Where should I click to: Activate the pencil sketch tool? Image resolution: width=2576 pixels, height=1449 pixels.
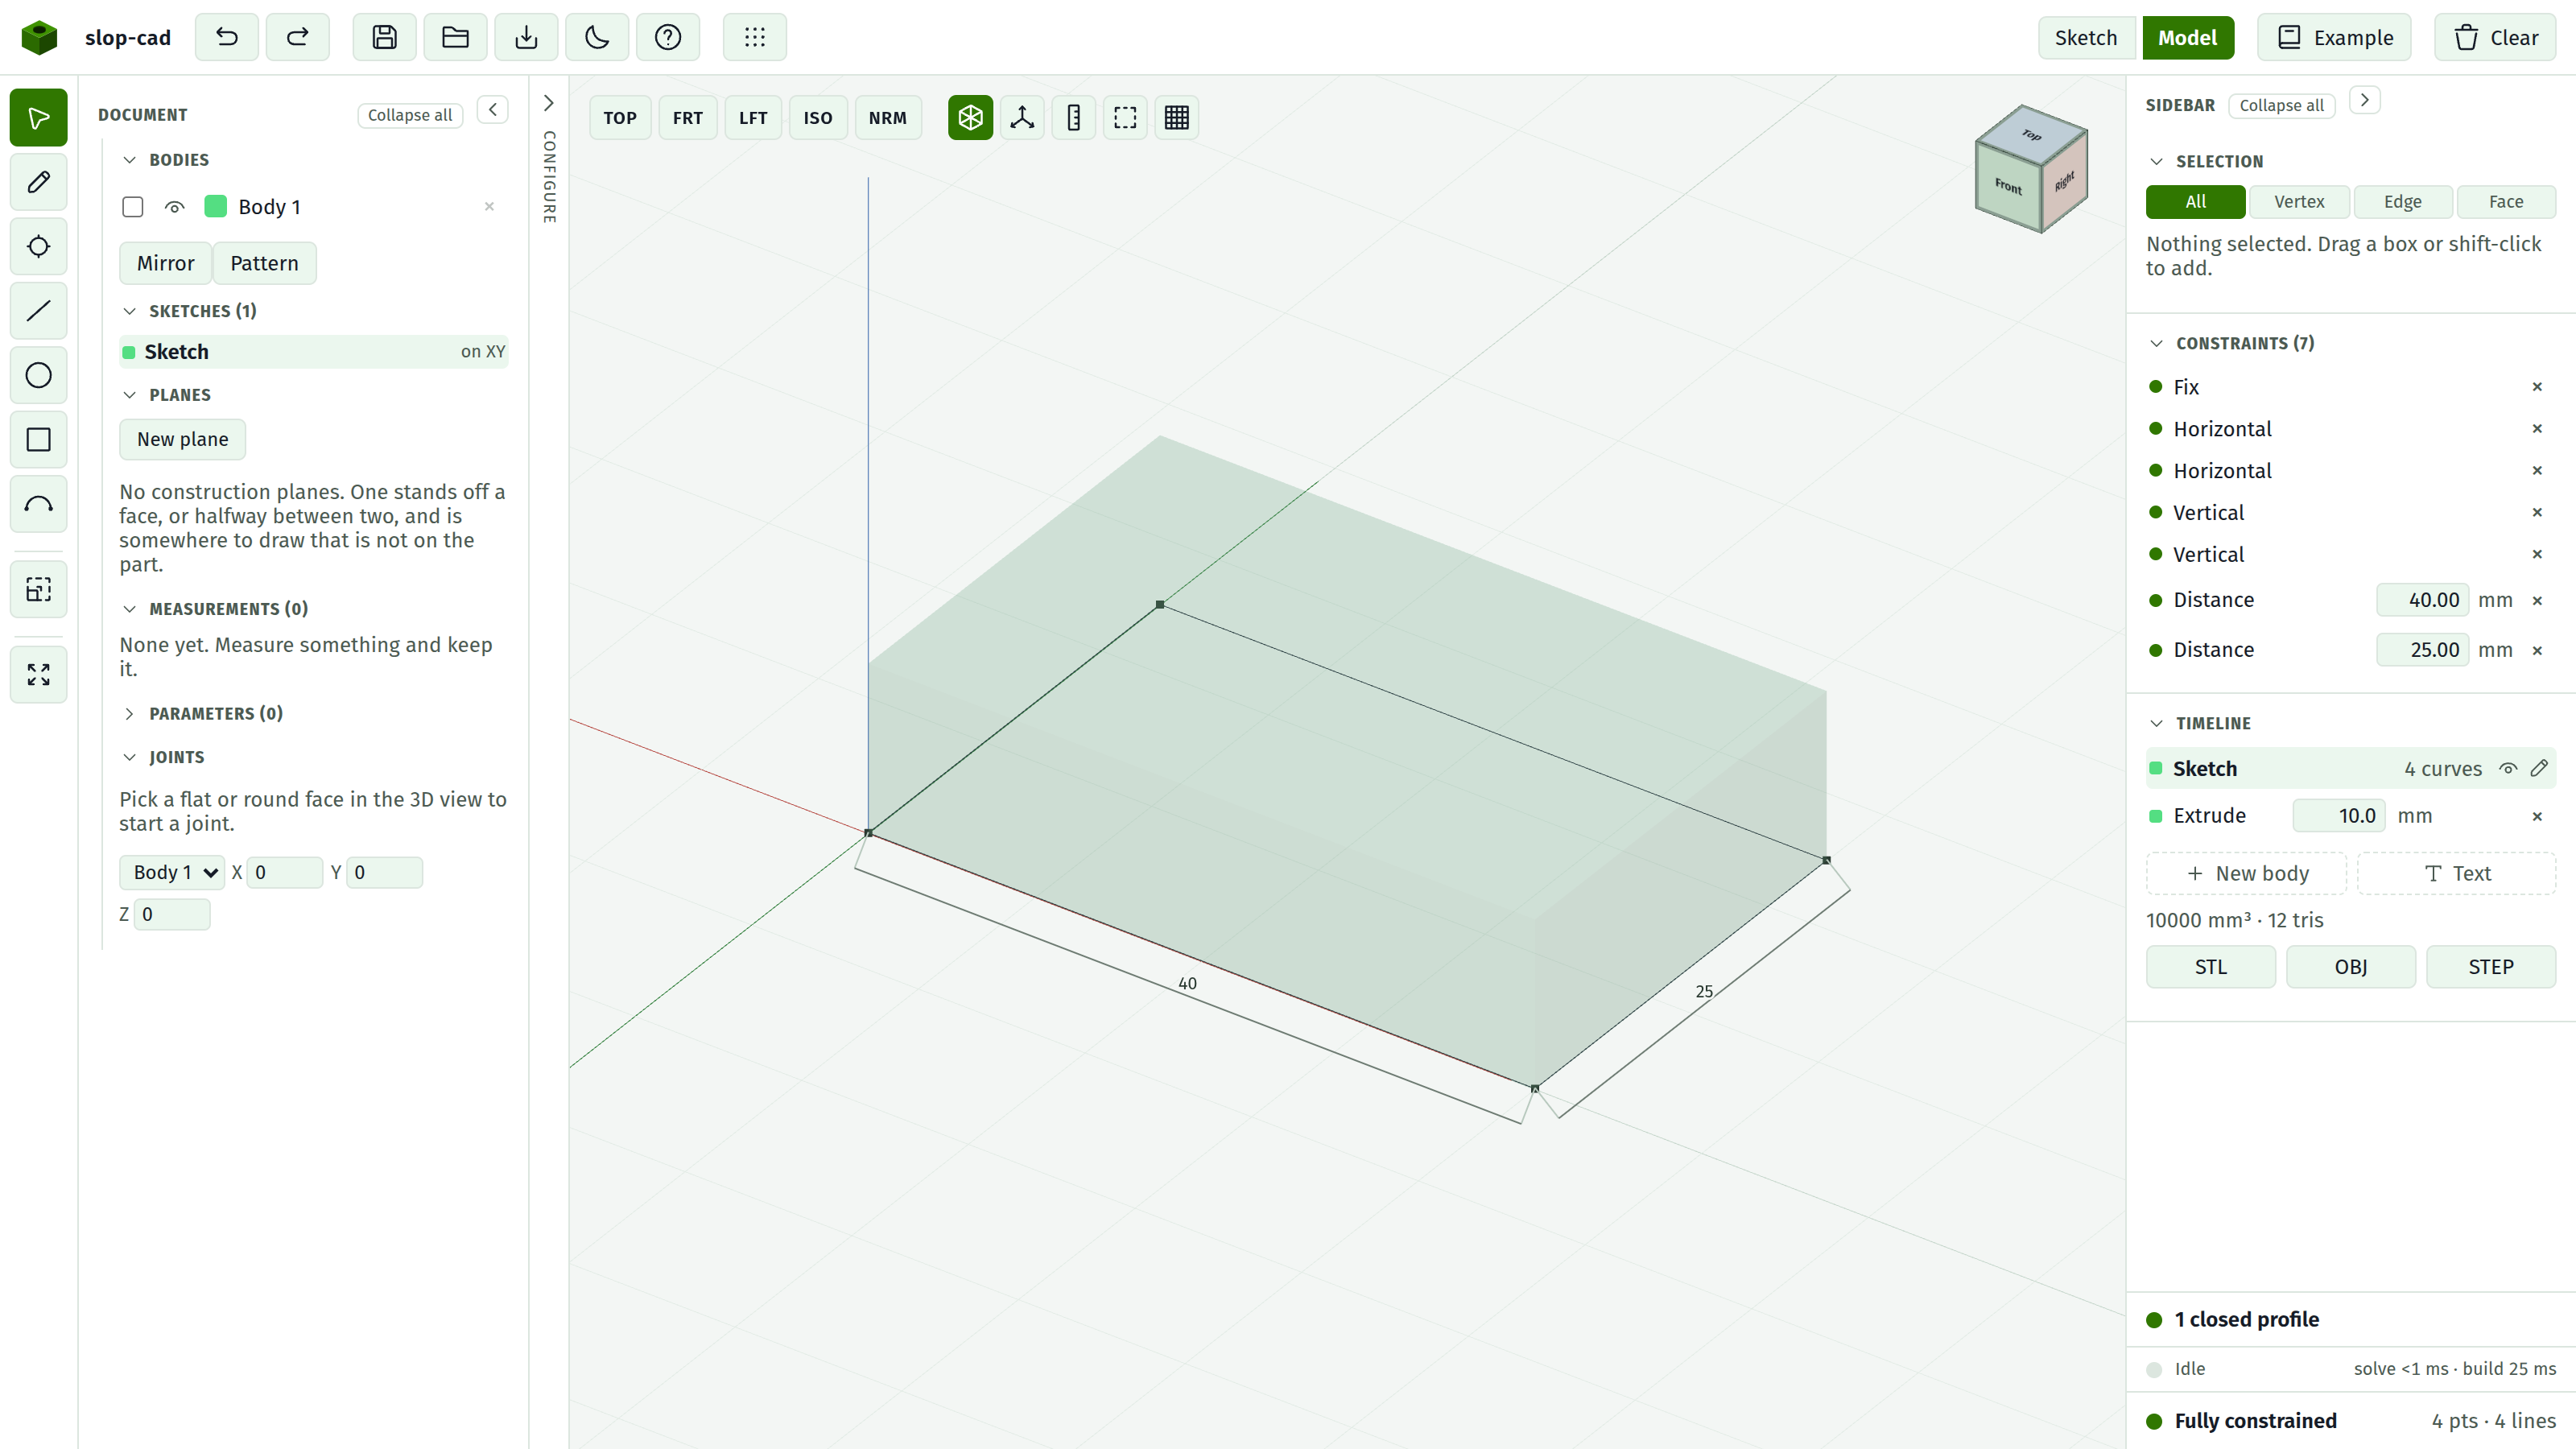click(38, 182)
